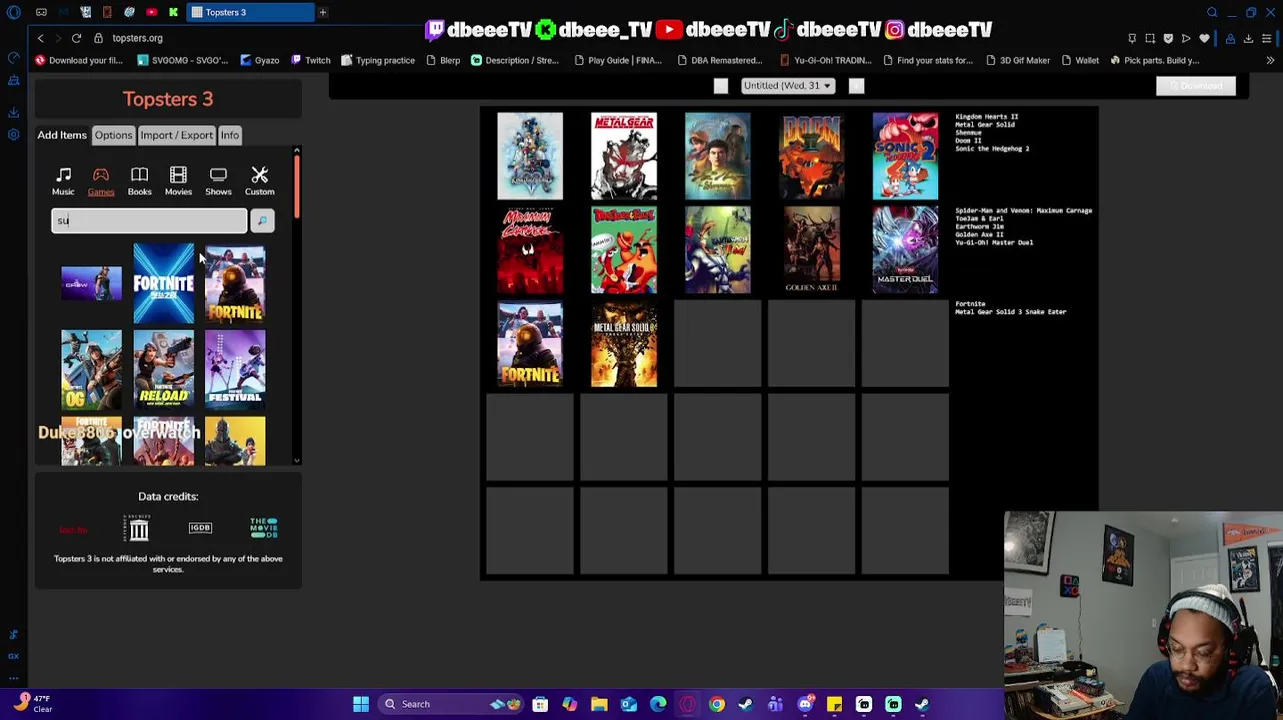
Task: Select the Shows category icon
Action: [218, 181]
